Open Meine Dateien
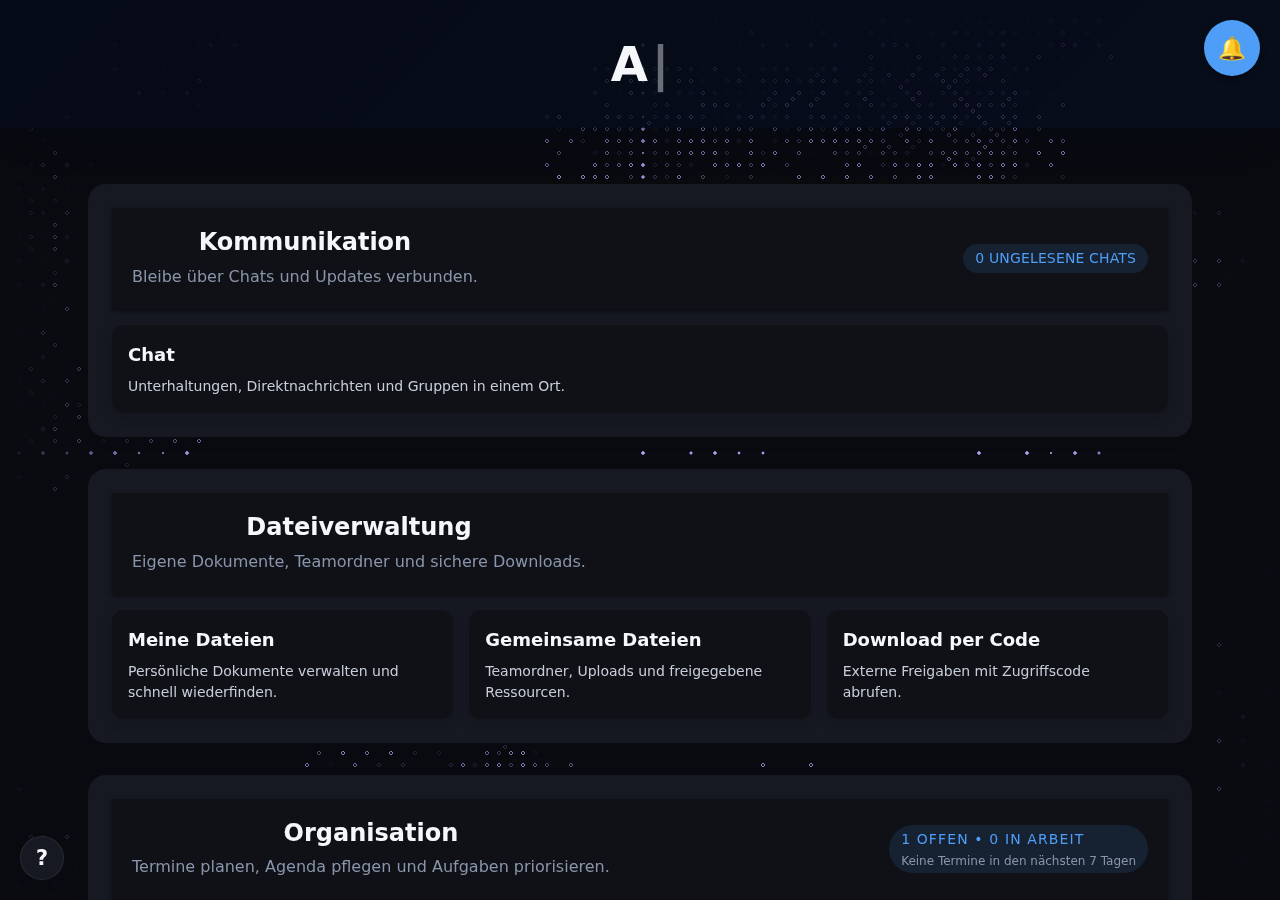The height and width of the screenshot is (900, 1280). point(282,664)
